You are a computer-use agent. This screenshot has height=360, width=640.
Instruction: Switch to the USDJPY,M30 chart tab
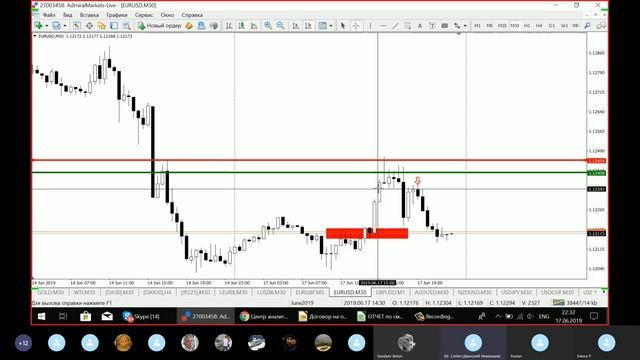coord(516,292)
